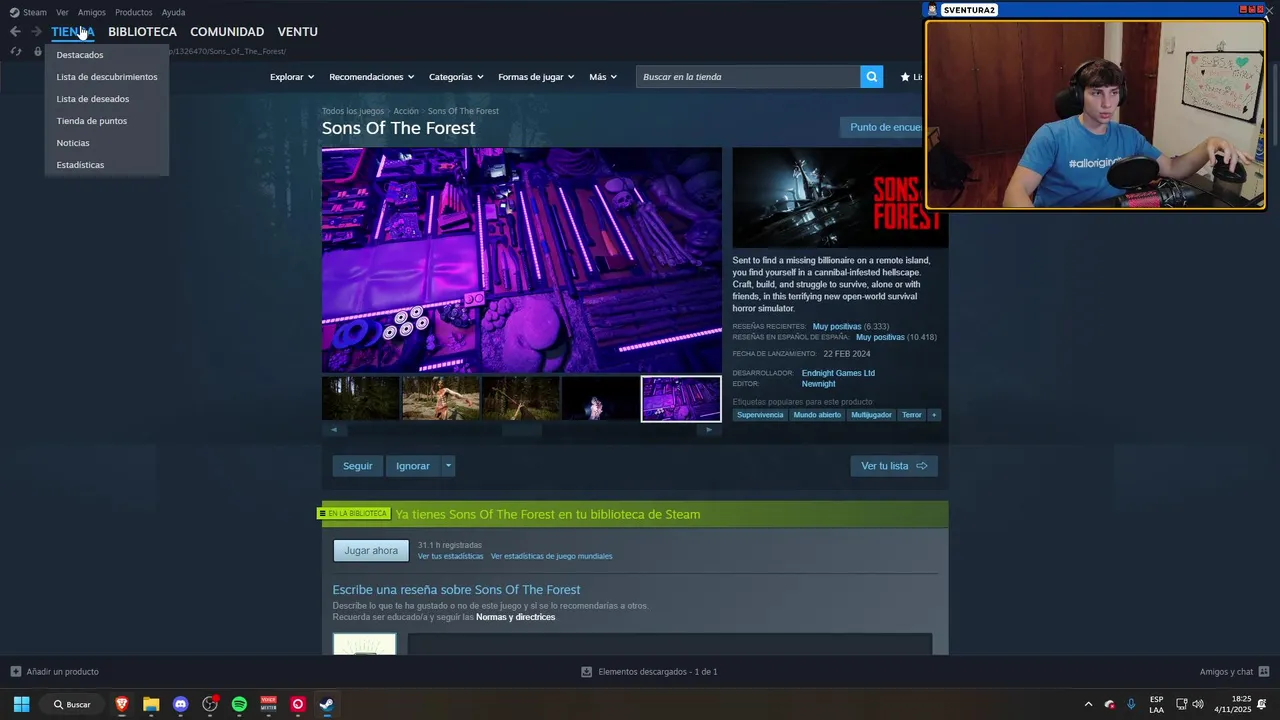The width and height of the screenshot is (1280, 720).
Task: Open the Newnight publisher link
Action: 818,384
